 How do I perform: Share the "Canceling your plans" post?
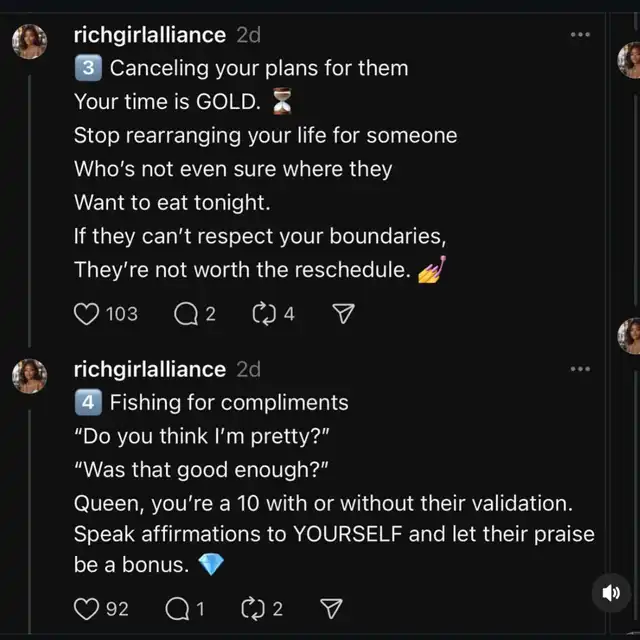[x=343, y=314]
